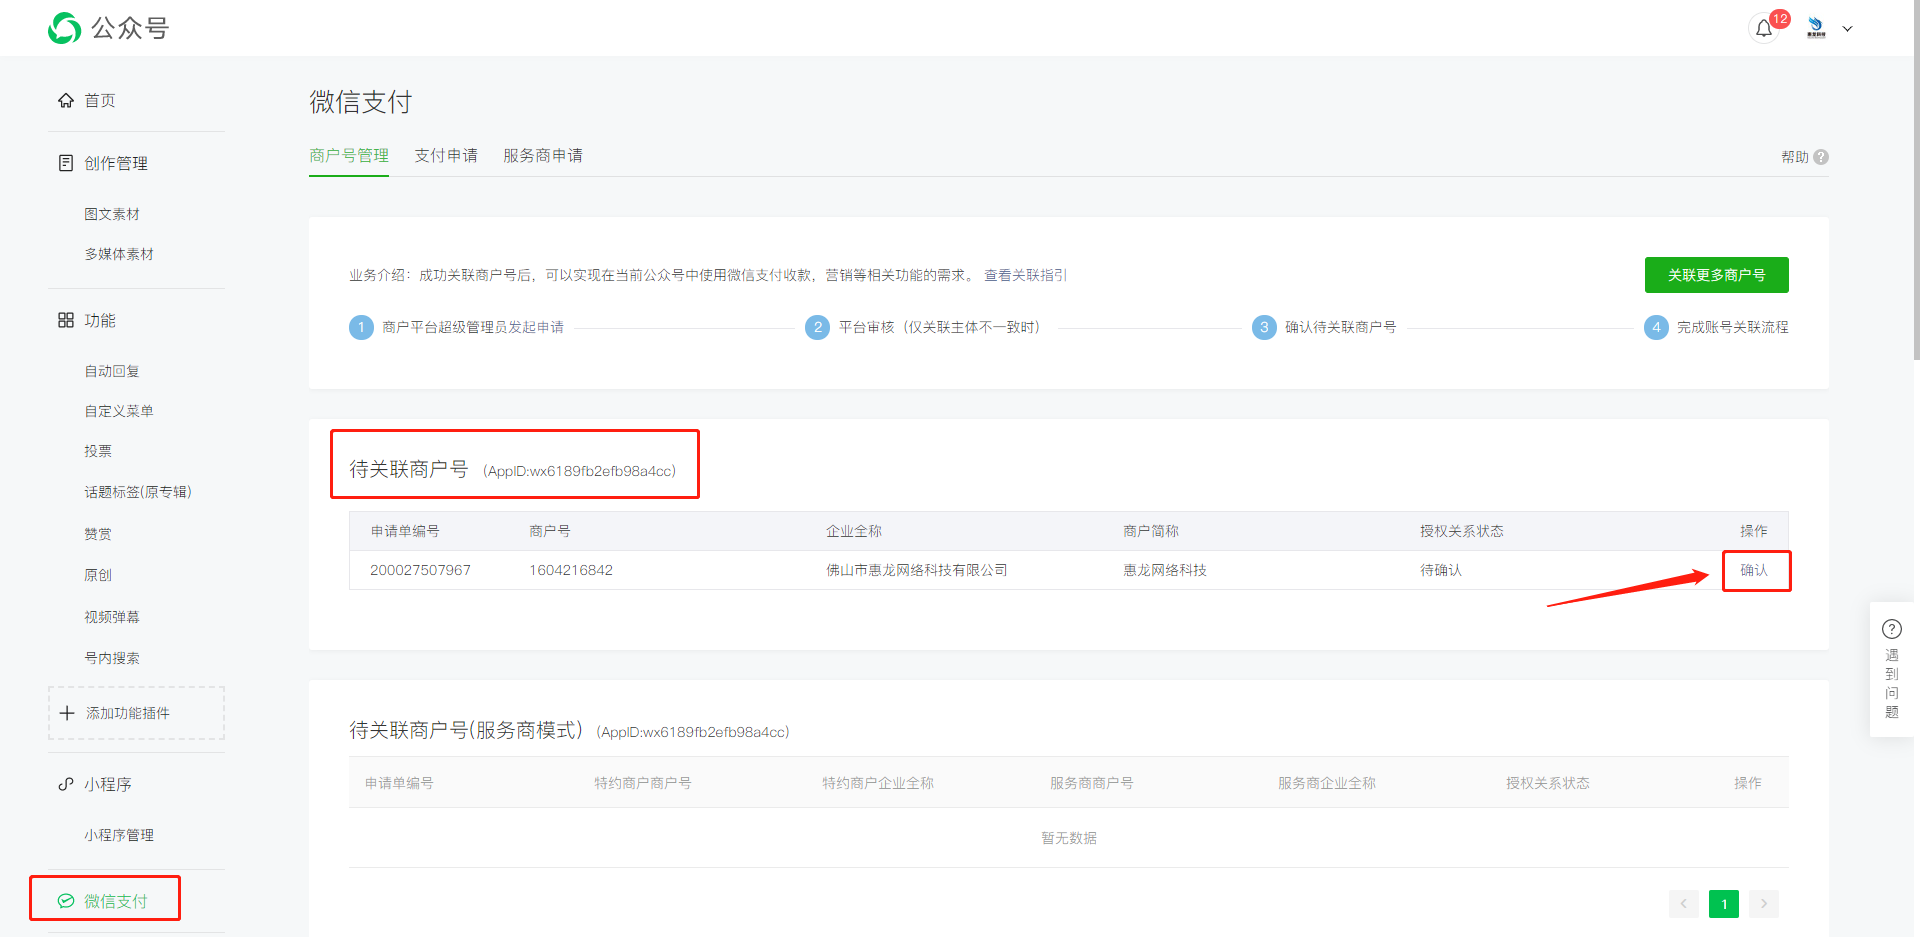The height and width of the screenshot is (937, 1920).
Task: Click status 待确认 cell
Action: point(1441,570)
